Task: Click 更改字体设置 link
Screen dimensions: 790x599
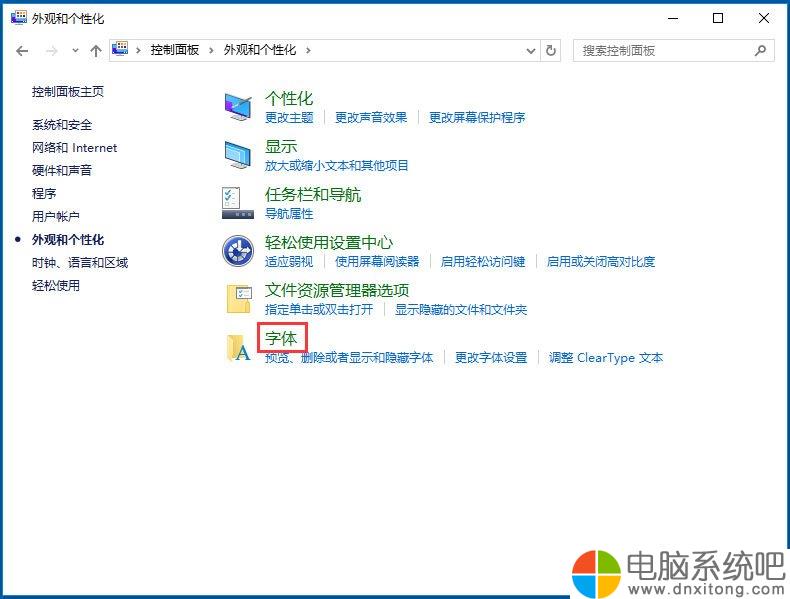Action: coord(491,358)
